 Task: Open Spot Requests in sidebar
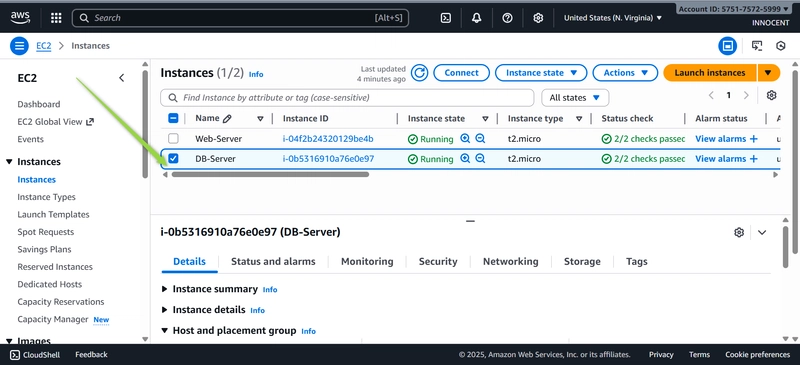pos(45,232)
